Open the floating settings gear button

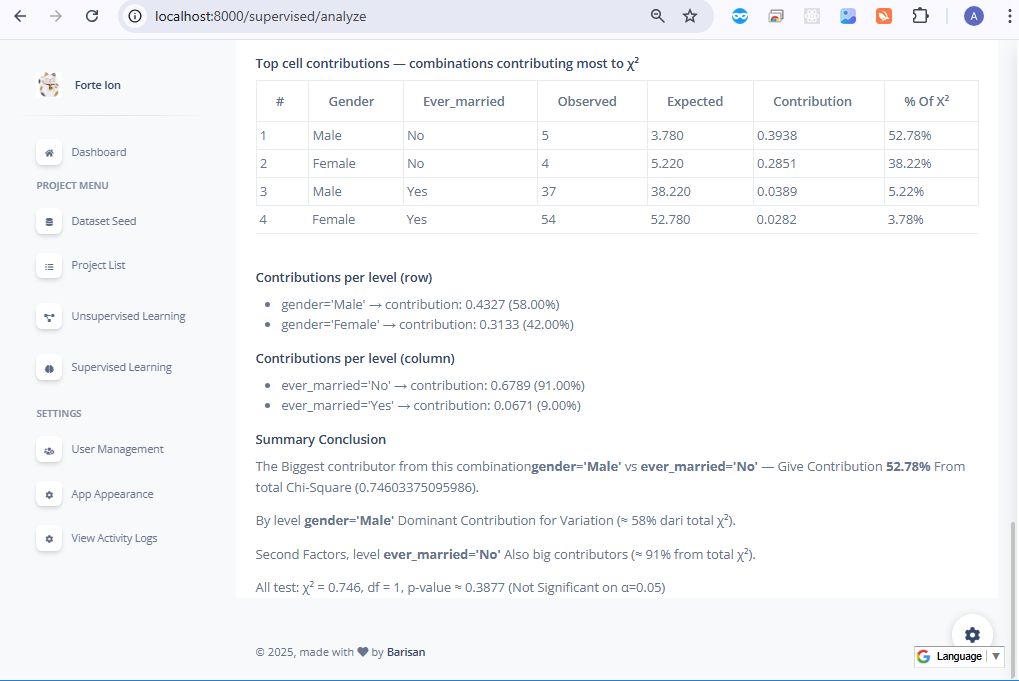972,634
